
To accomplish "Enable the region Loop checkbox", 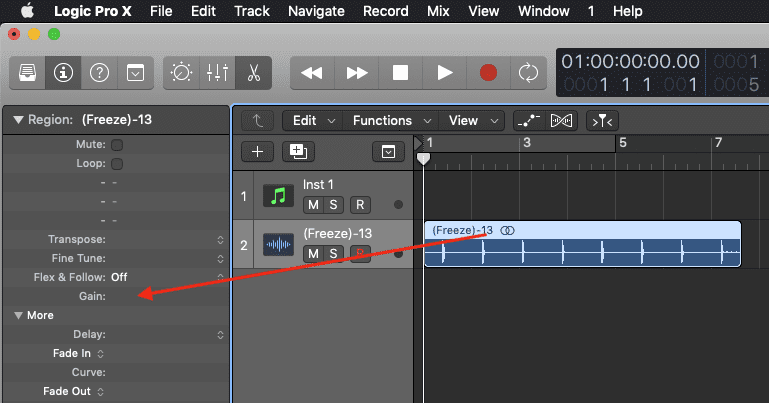I will click(x=117, y=164).
